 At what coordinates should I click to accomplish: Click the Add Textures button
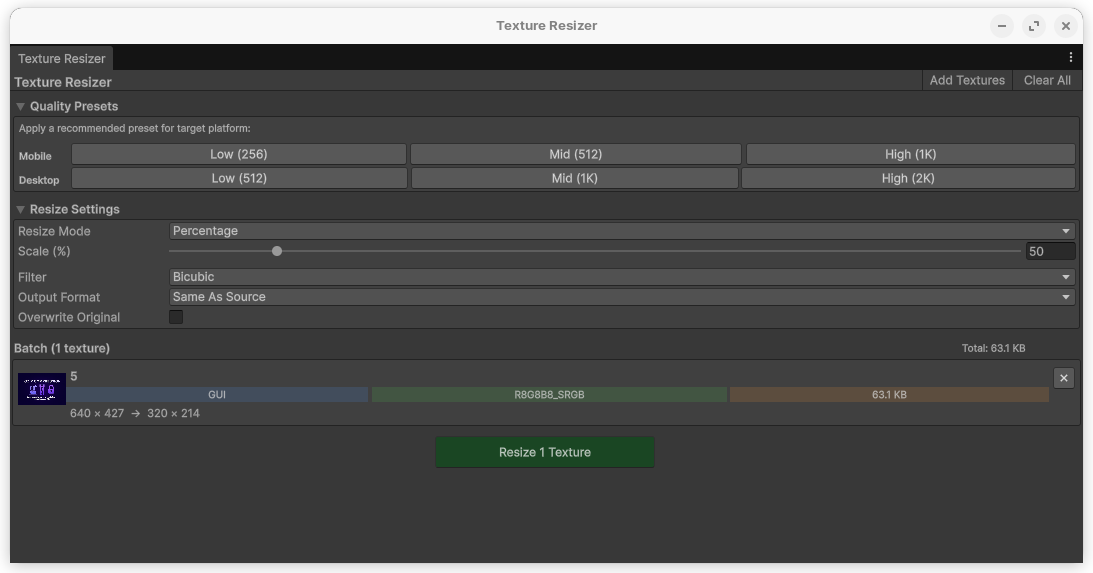(x=966, y=80)
